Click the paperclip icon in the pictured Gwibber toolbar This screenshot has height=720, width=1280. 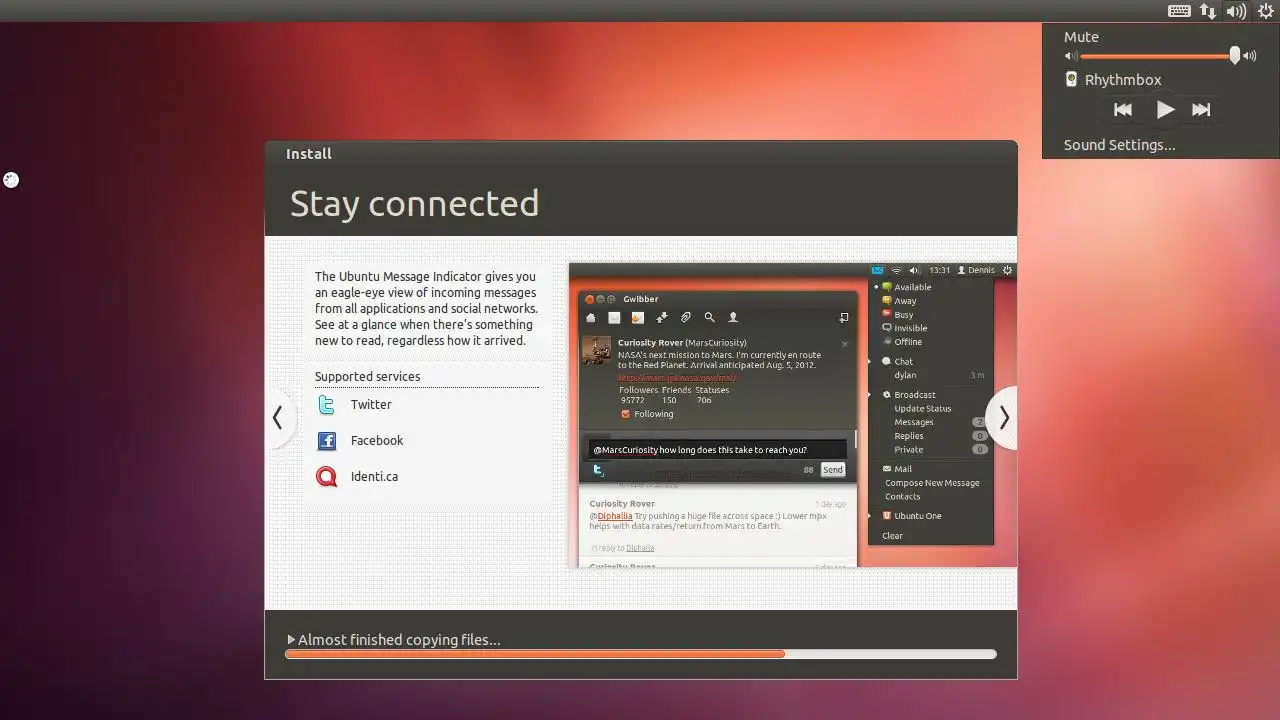pyautogui.click(x=685, y=318)
